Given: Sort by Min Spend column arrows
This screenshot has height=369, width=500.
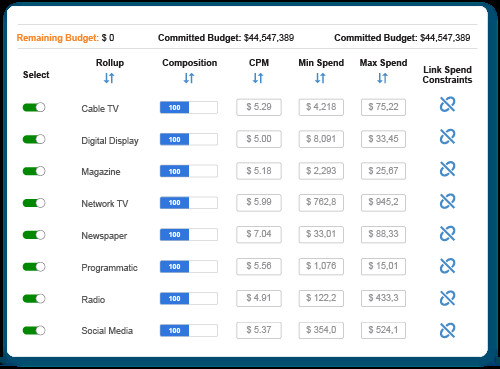Looking at the screenshot, I should (x=320, y=78).
